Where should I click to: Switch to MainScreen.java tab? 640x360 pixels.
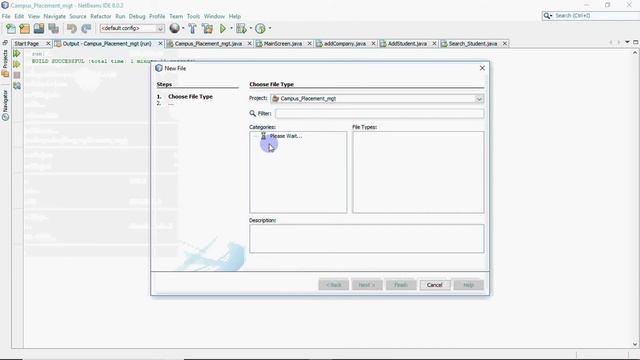pos(282,43)
